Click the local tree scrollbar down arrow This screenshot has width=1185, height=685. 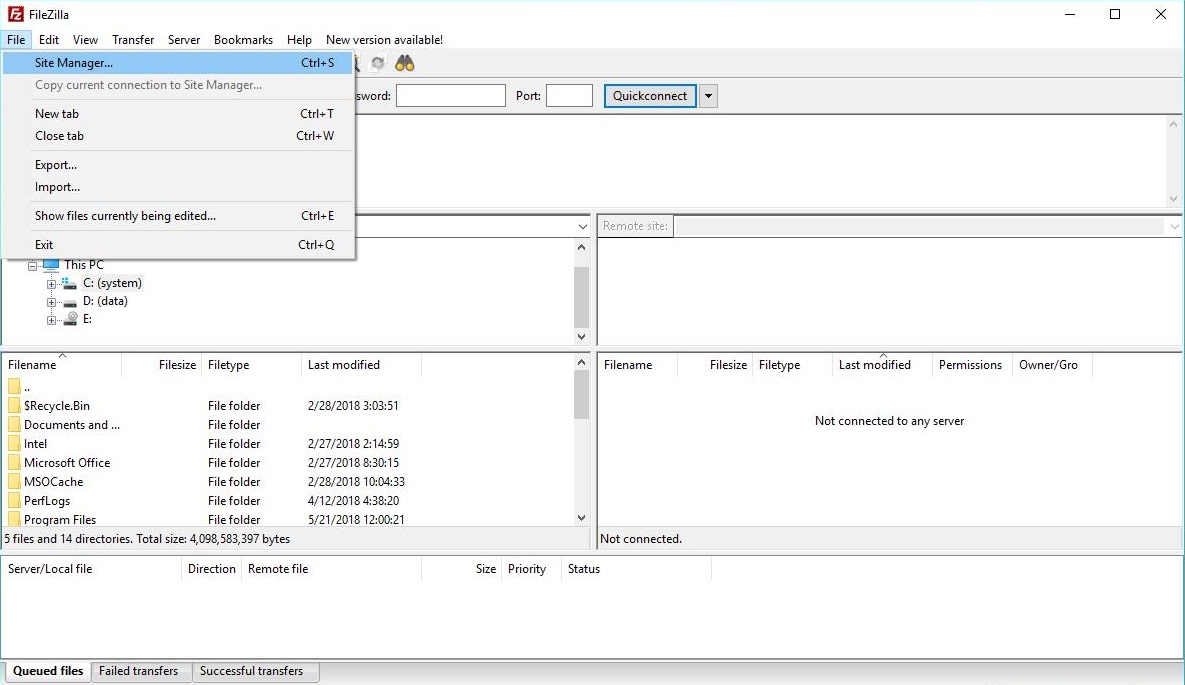click(581, 337)
